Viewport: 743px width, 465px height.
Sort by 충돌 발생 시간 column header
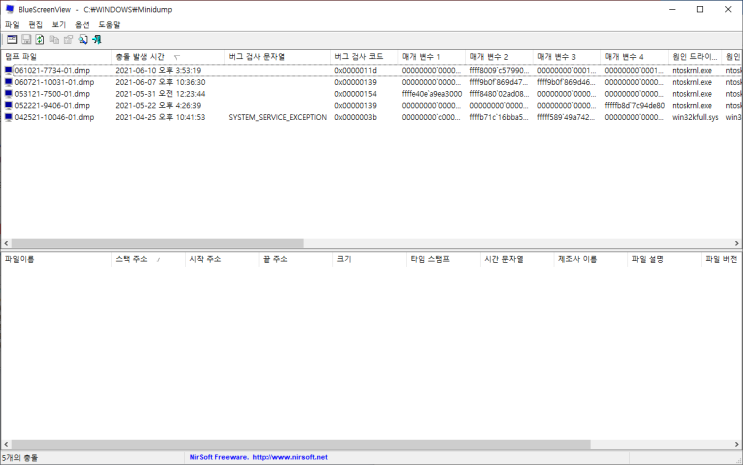click(140, 57)
